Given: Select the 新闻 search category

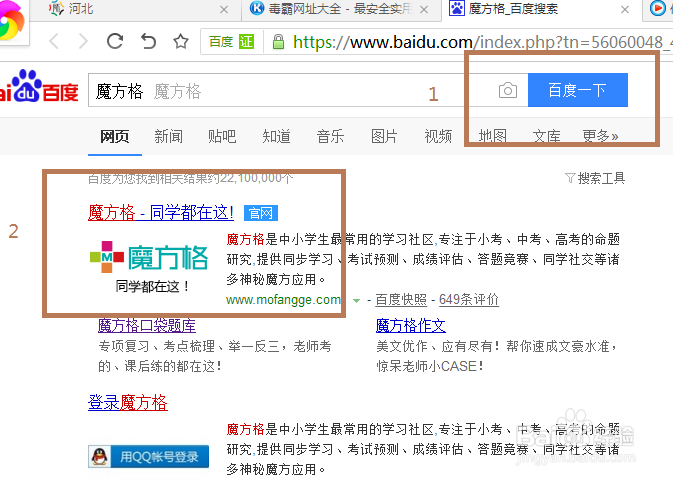Looking at the screenshot, I should [x=168, y=136].
